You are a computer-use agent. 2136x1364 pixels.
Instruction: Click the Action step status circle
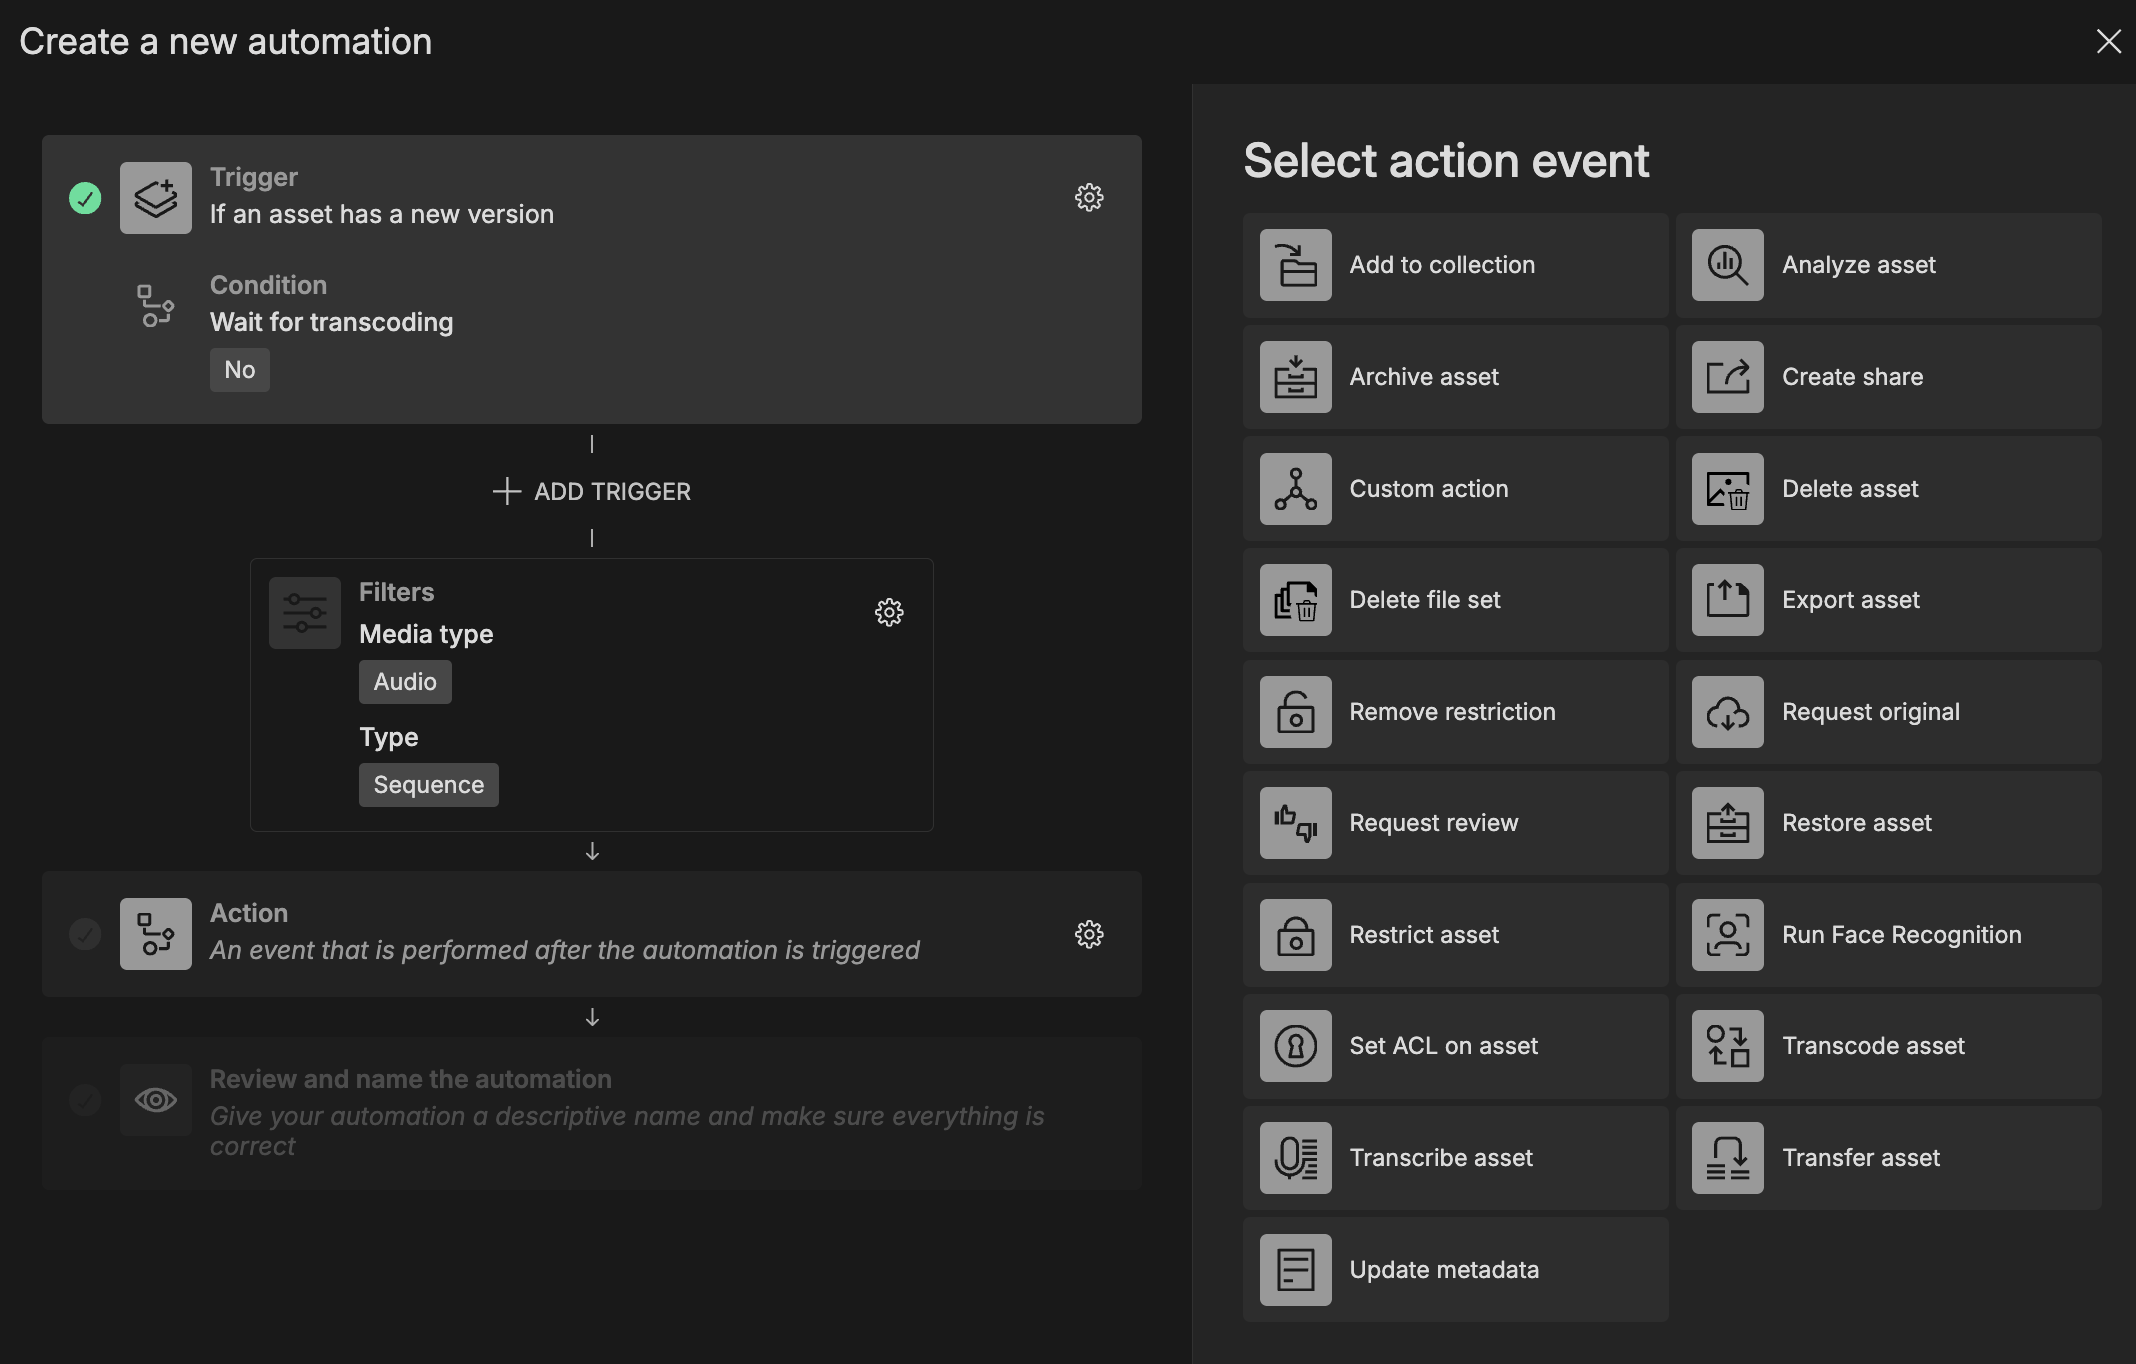click(x=85, y=934)
